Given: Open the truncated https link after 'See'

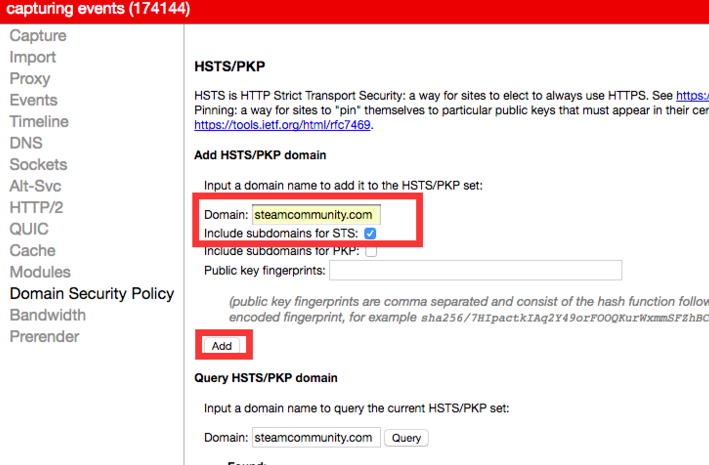Looking at the screenshot, I should 692,95.
